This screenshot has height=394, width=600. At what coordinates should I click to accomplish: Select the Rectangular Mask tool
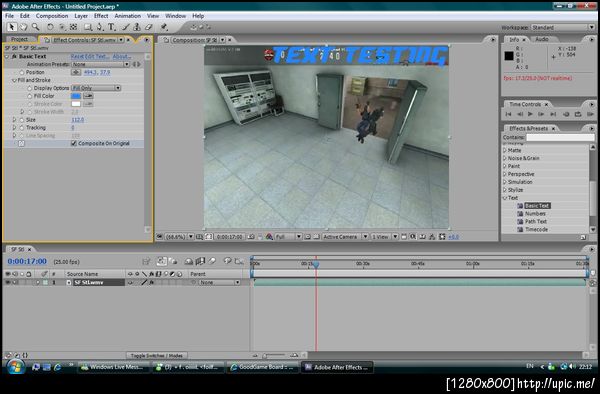point(88,27)
